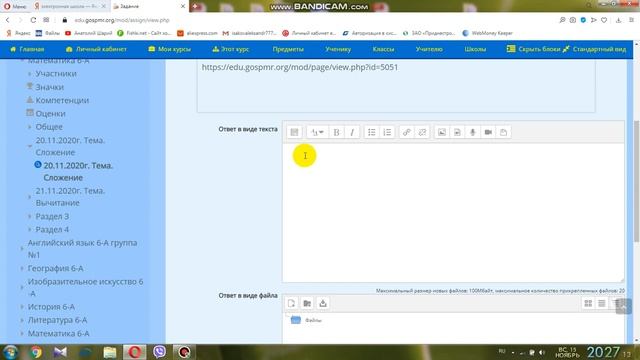Click the Windows Start button
The height and width of the screenshot is (360, 640).
[x=11, y=352]
